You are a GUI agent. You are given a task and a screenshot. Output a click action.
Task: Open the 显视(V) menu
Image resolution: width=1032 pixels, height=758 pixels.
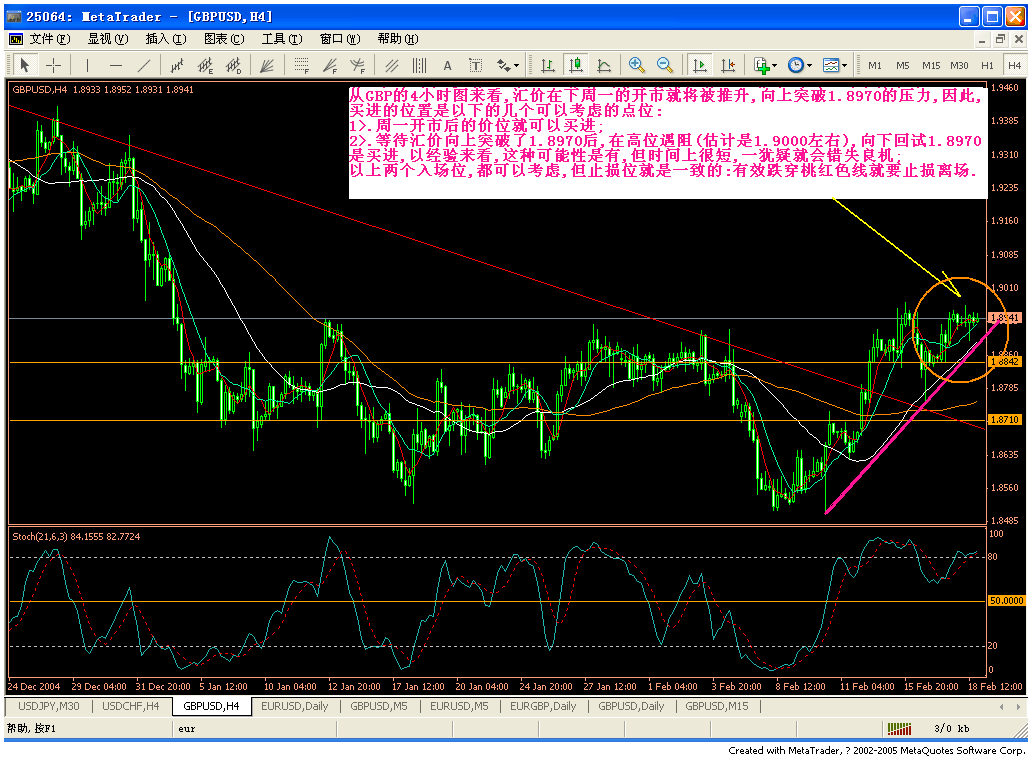108,39
